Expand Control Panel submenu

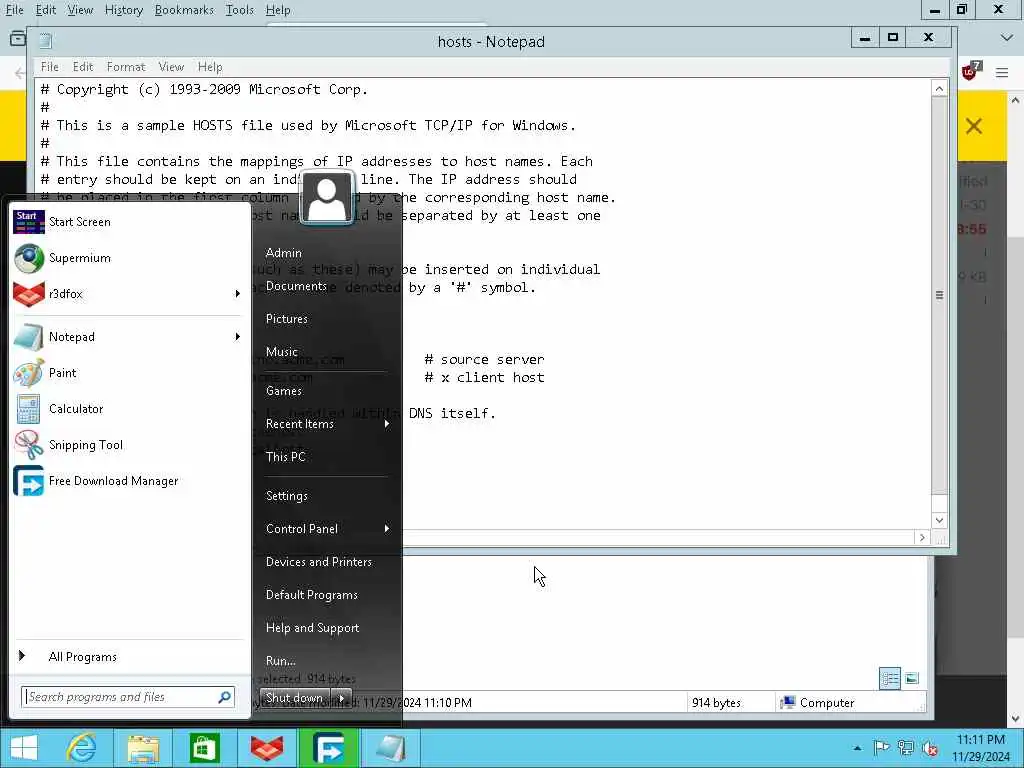pos(387,529)
